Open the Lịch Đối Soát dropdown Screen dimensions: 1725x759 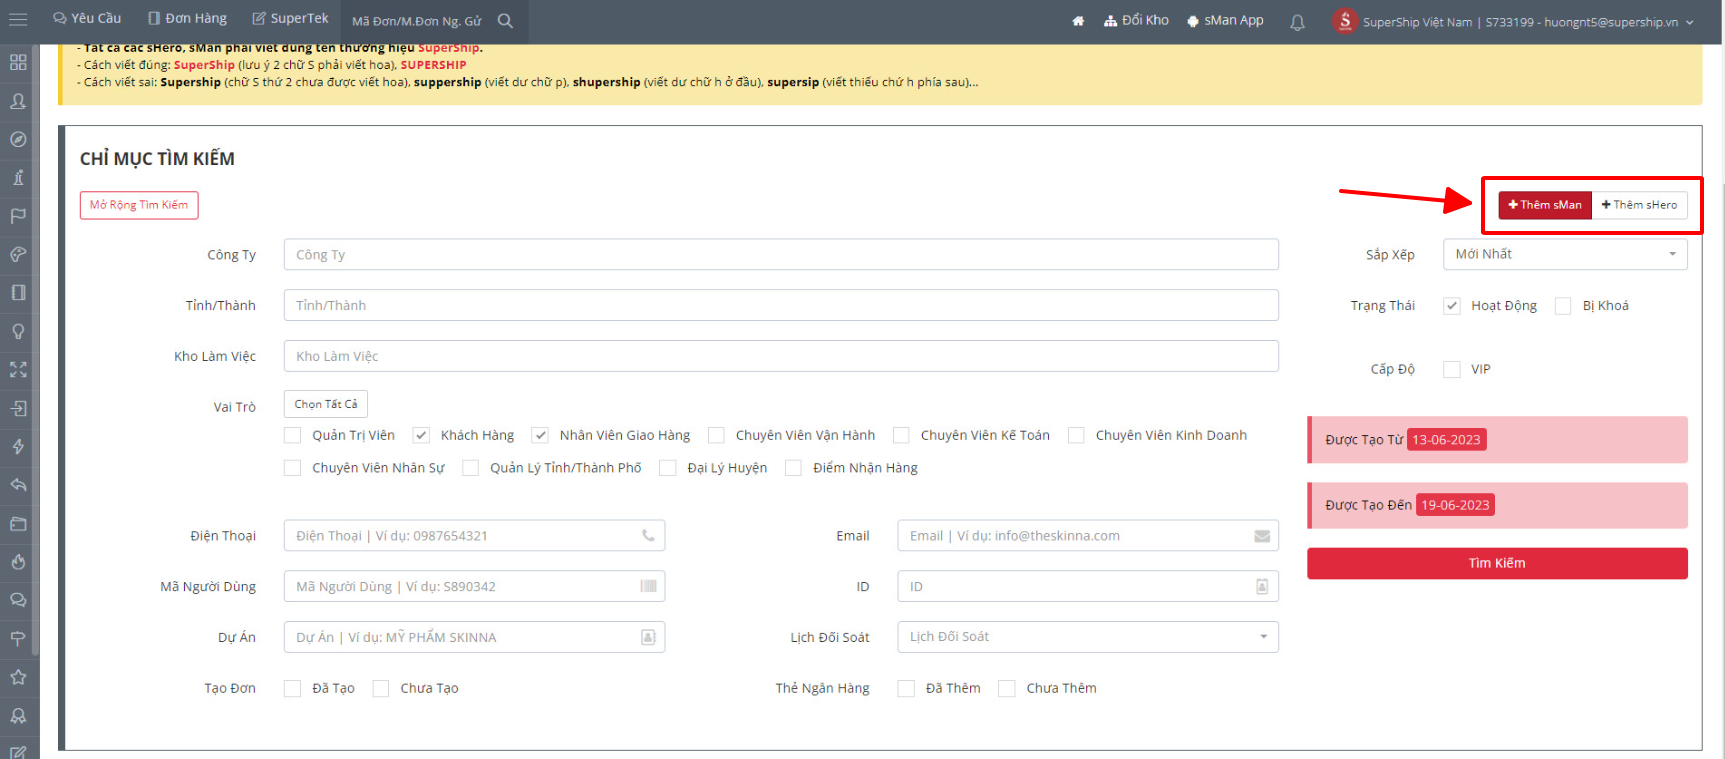coord(1088,637)
